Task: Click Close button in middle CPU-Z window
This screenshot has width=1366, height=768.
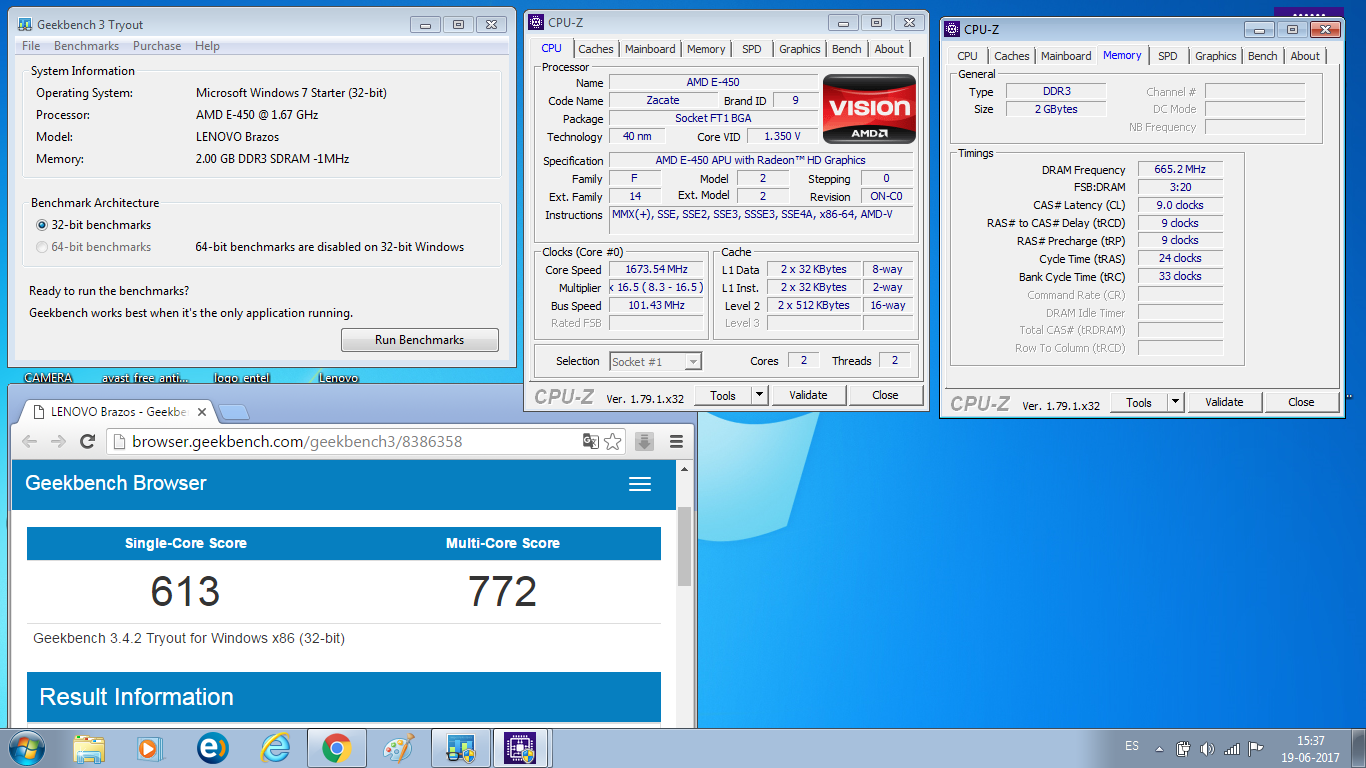Action: (x=885, y=395)
